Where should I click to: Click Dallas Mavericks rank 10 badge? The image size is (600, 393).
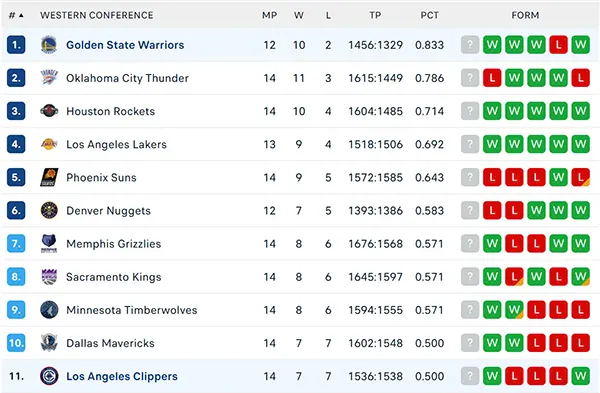tap(16, 343)
